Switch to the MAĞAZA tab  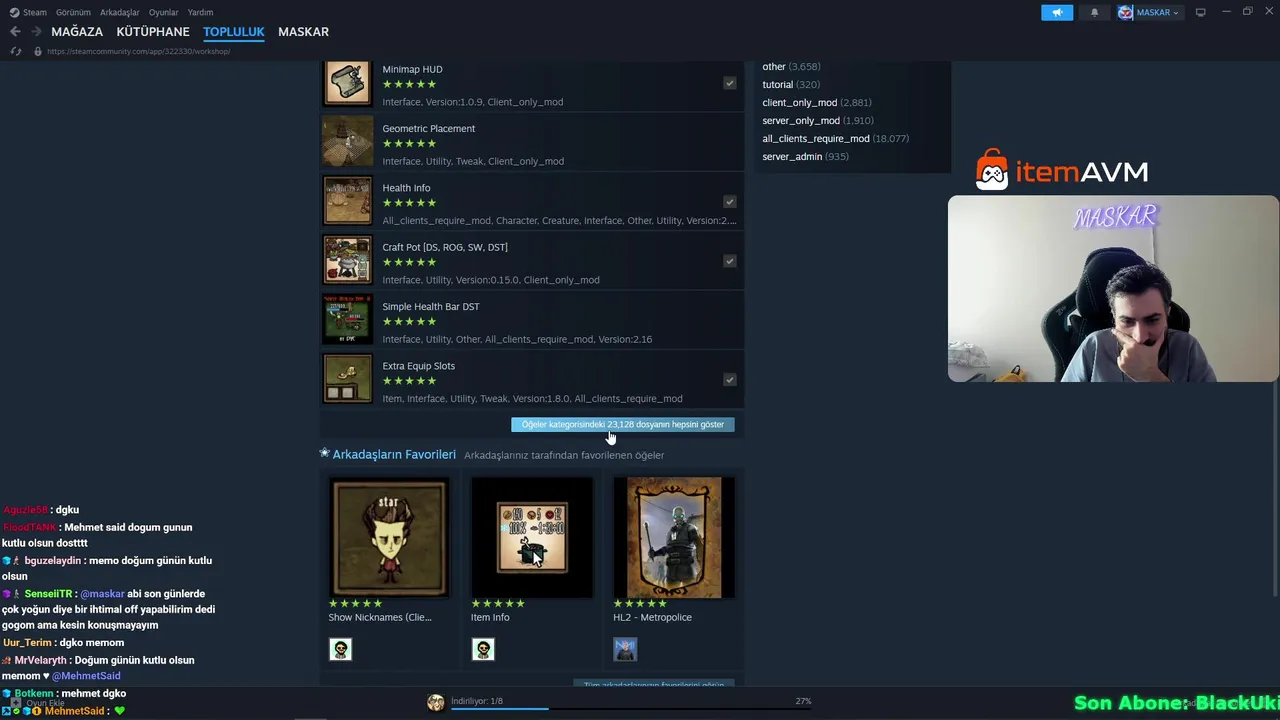pos(77,32)
